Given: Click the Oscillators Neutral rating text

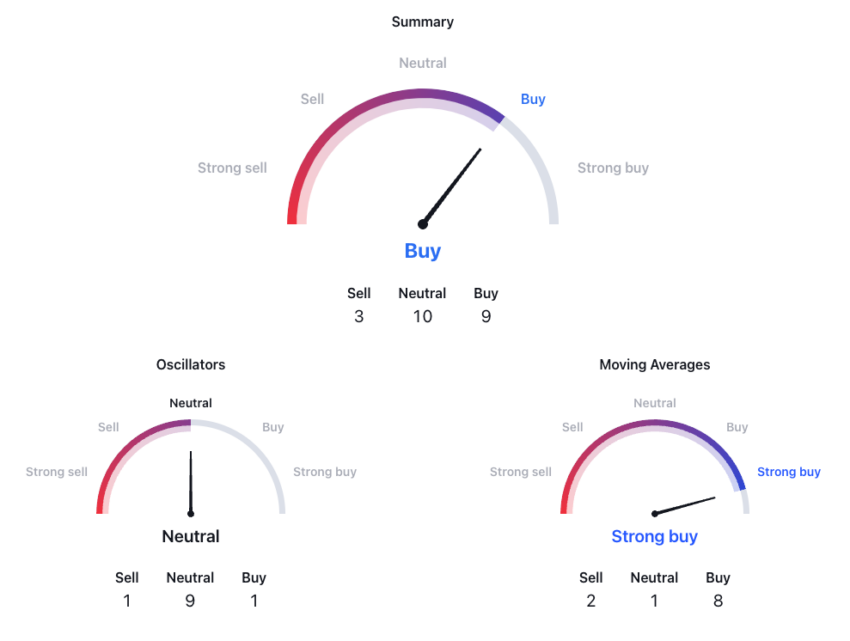Looking at the screenshot, I should [x=191, y=536].
